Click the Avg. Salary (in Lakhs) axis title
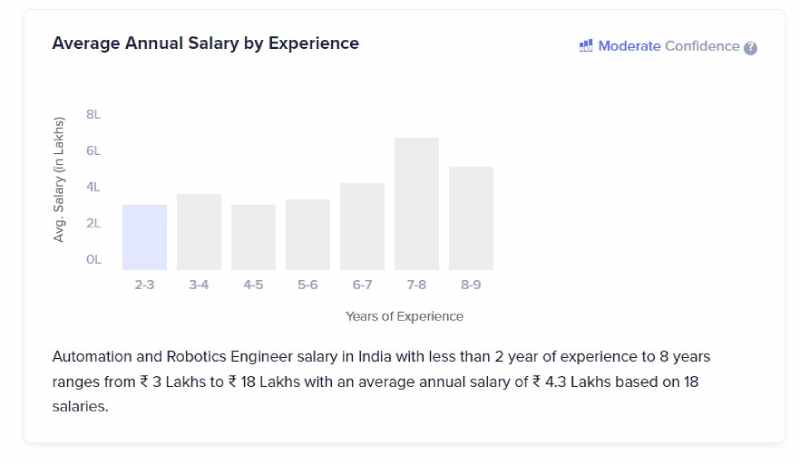 coord(59,179)
